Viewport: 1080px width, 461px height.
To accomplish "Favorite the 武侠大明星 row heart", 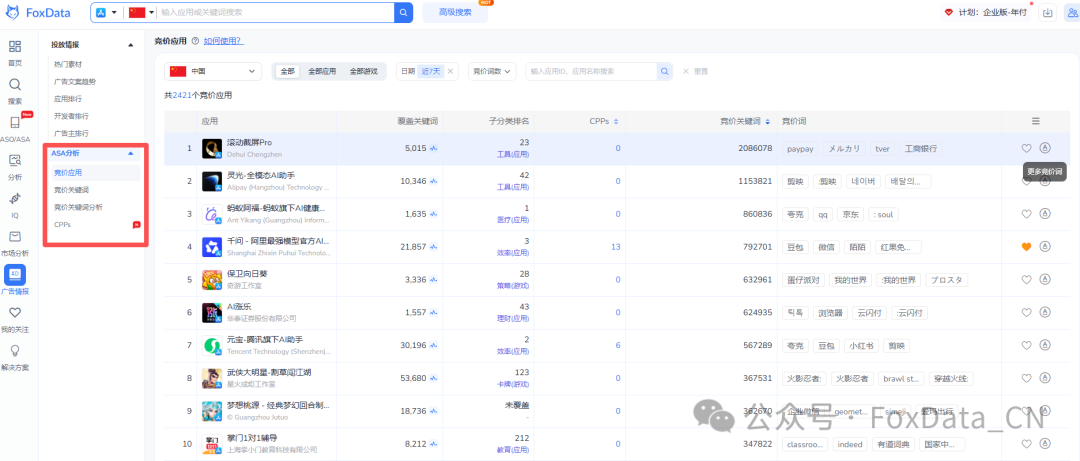I will [x=1026, y=378].
